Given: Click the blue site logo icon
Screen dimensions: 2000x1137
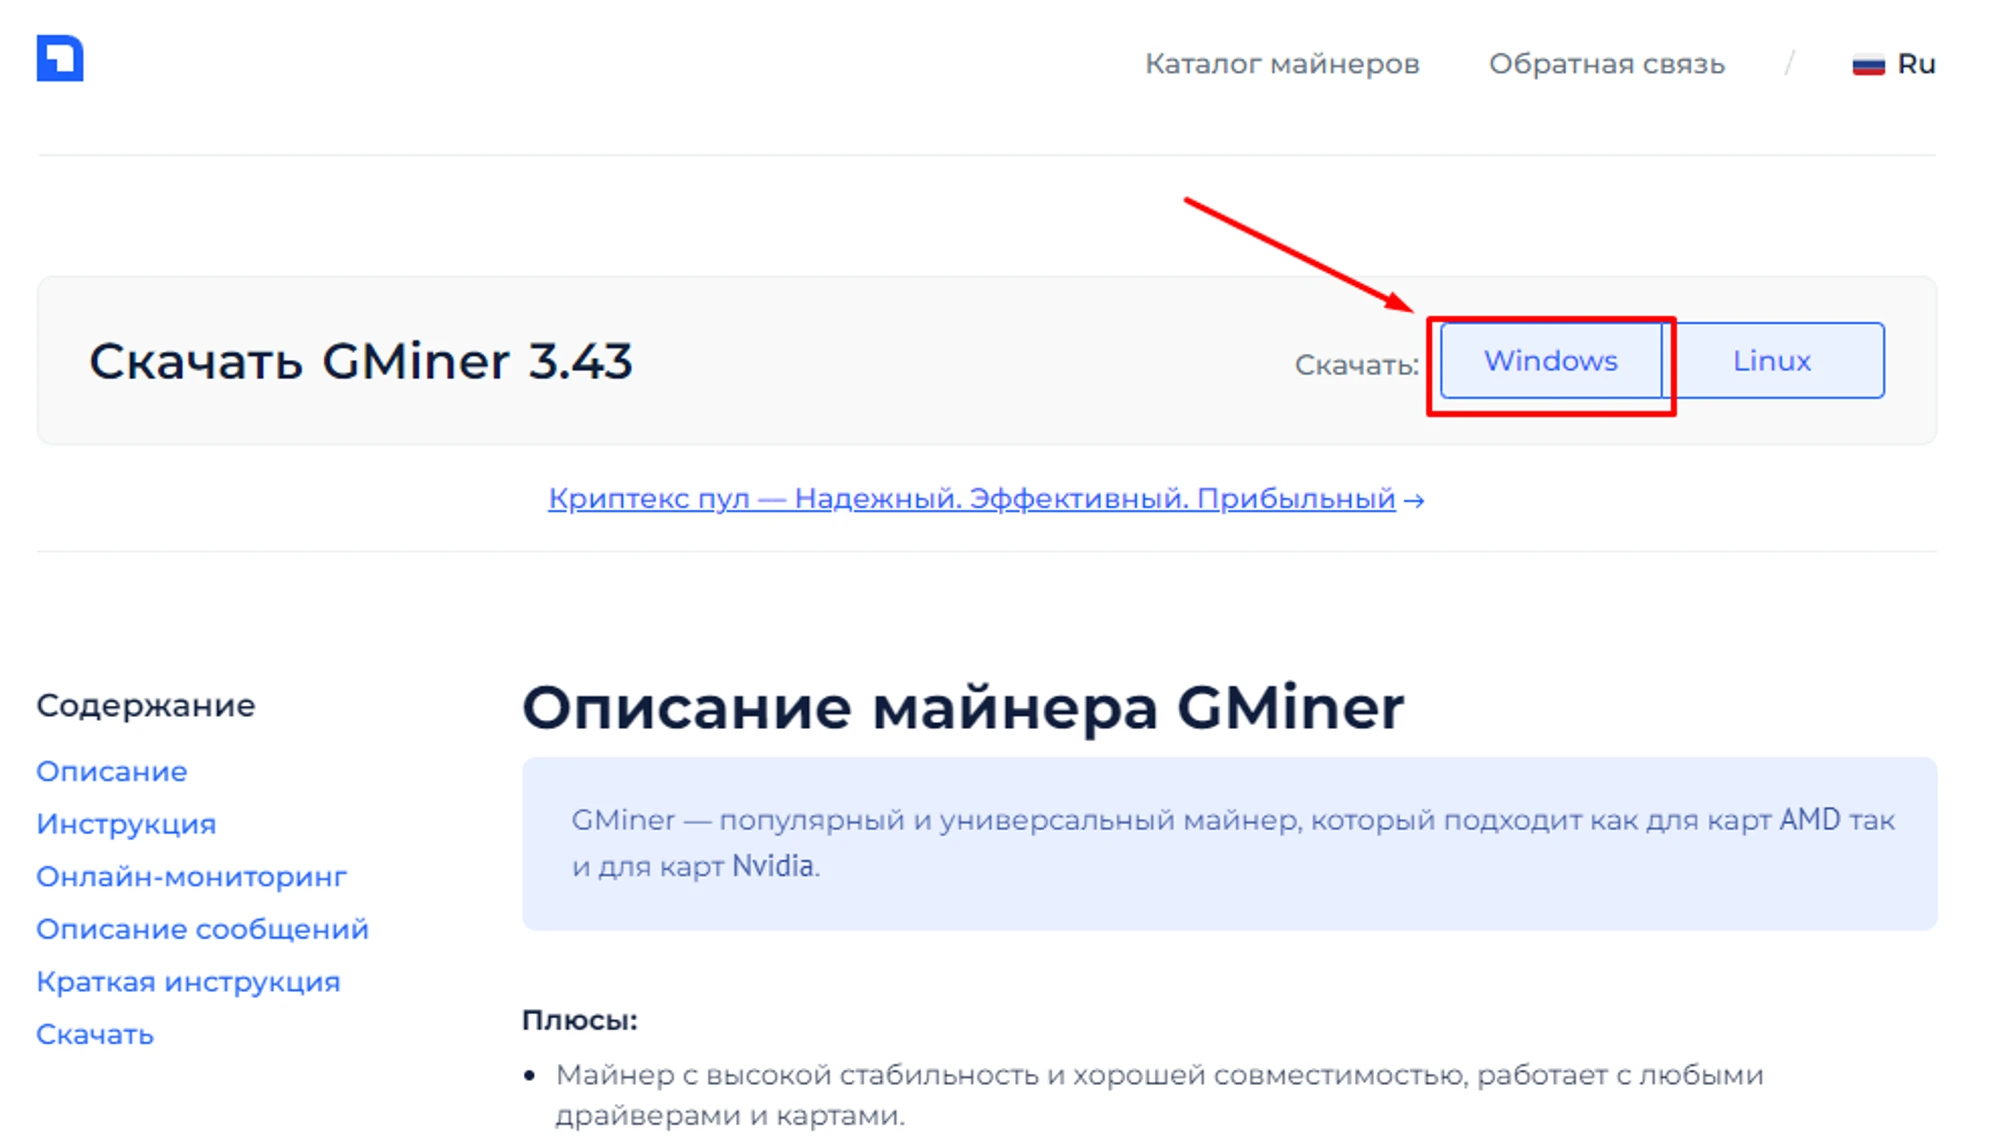Looking at the screenshot, I should (60, 58).
